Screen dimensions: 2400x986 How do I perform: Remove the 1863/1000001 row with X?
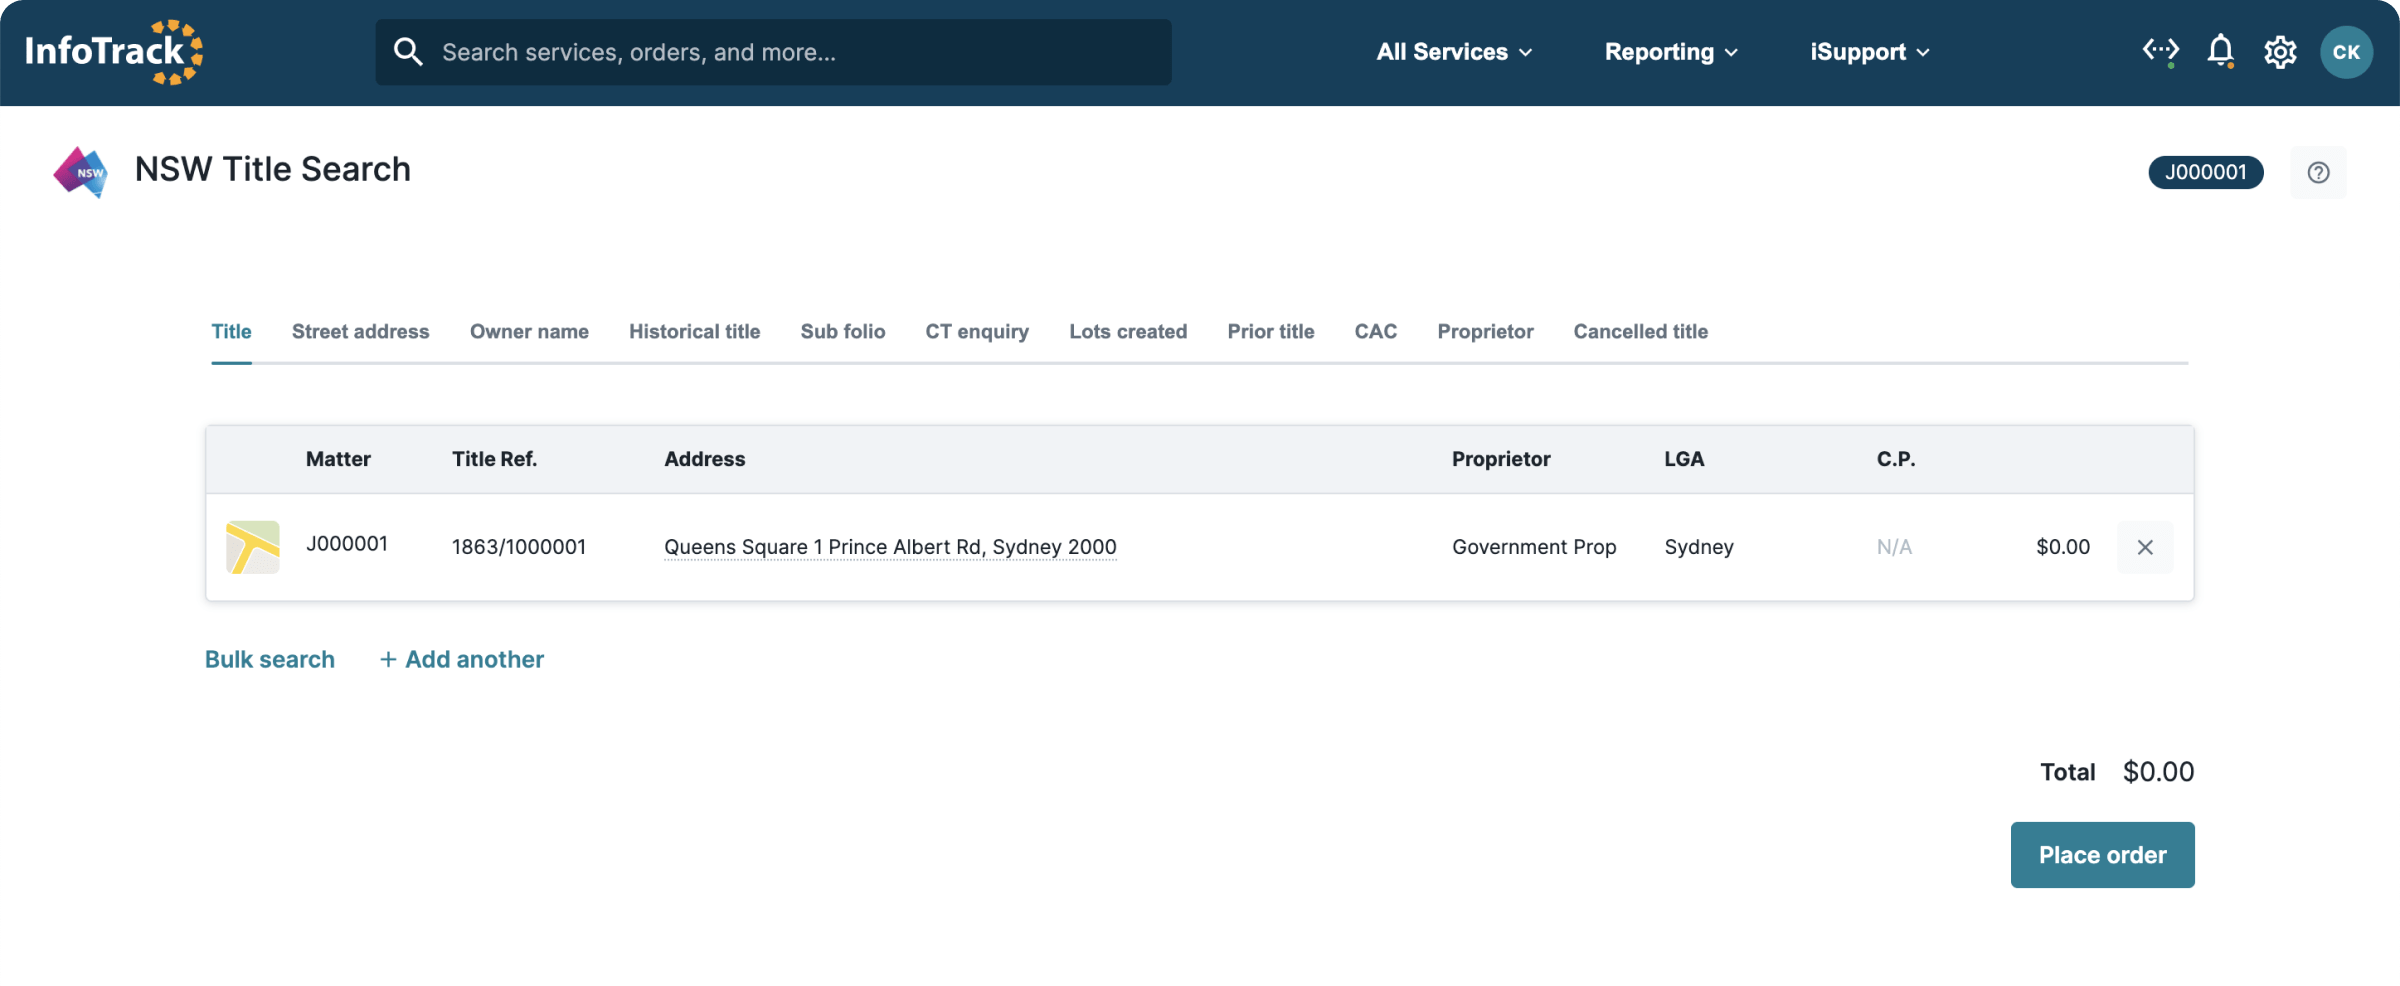point(2145,547)
